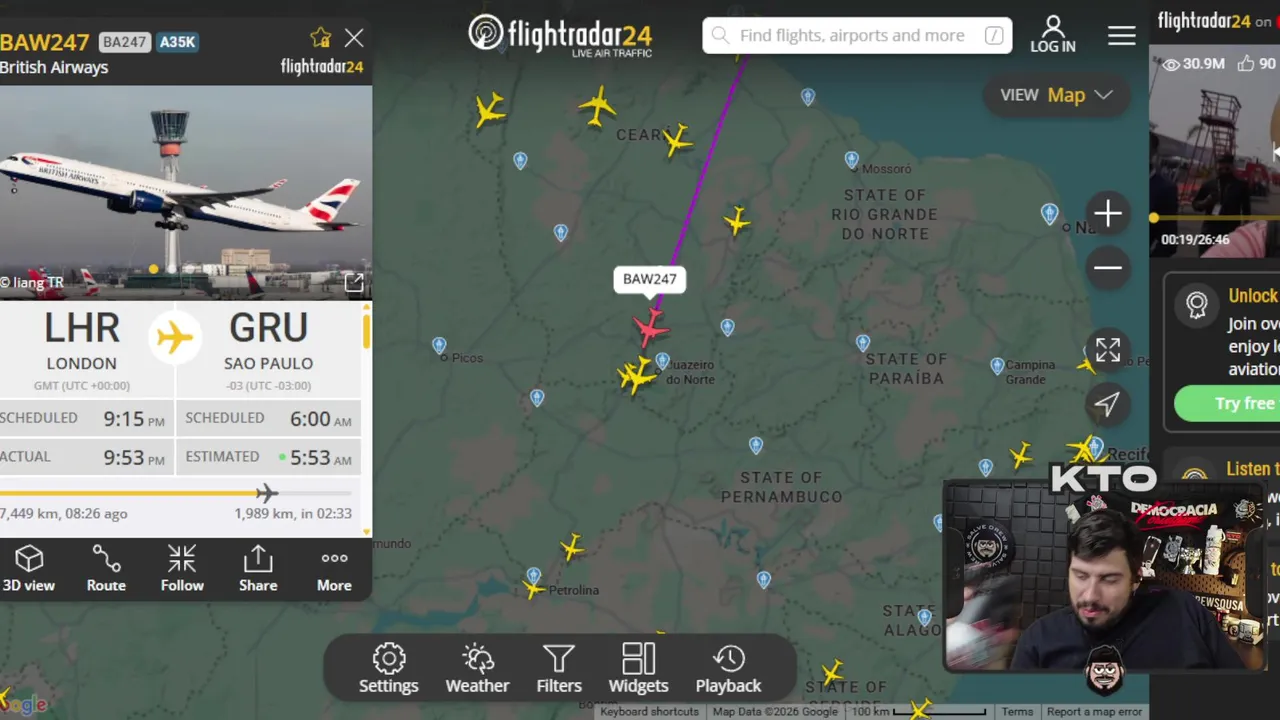
Task: Share the BAW247 flight
Action: [x=258, y=568]
